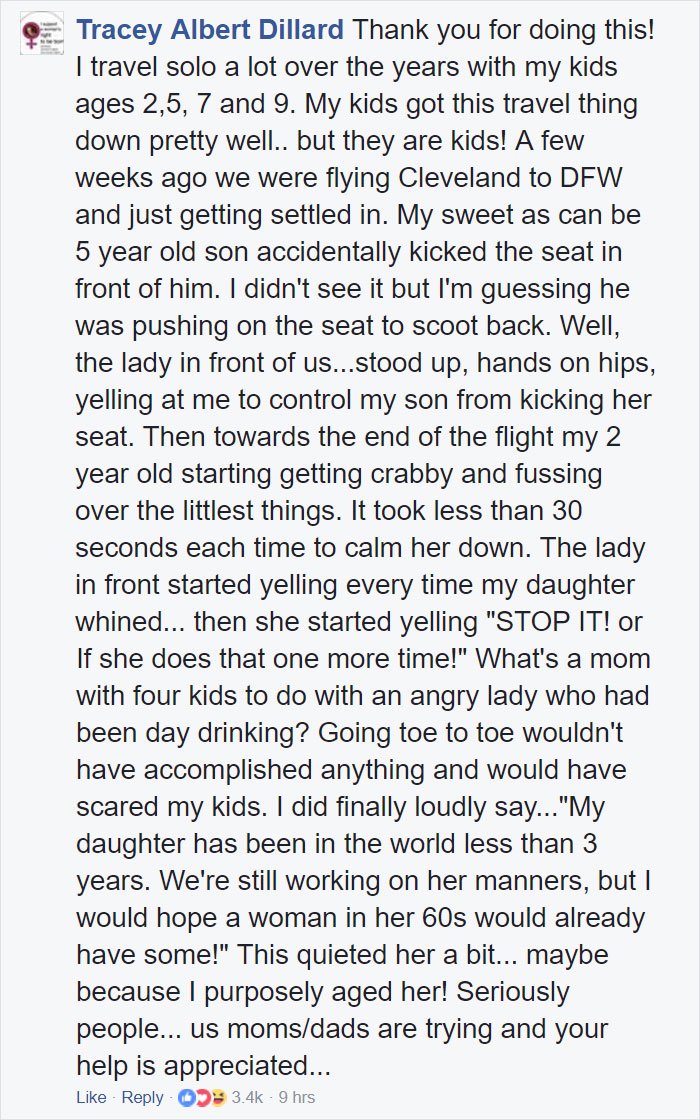Click the Reply link below the comment
Image resolution: width=700 pixels, height=1120 pixels.
click(x=142, y=1097)
